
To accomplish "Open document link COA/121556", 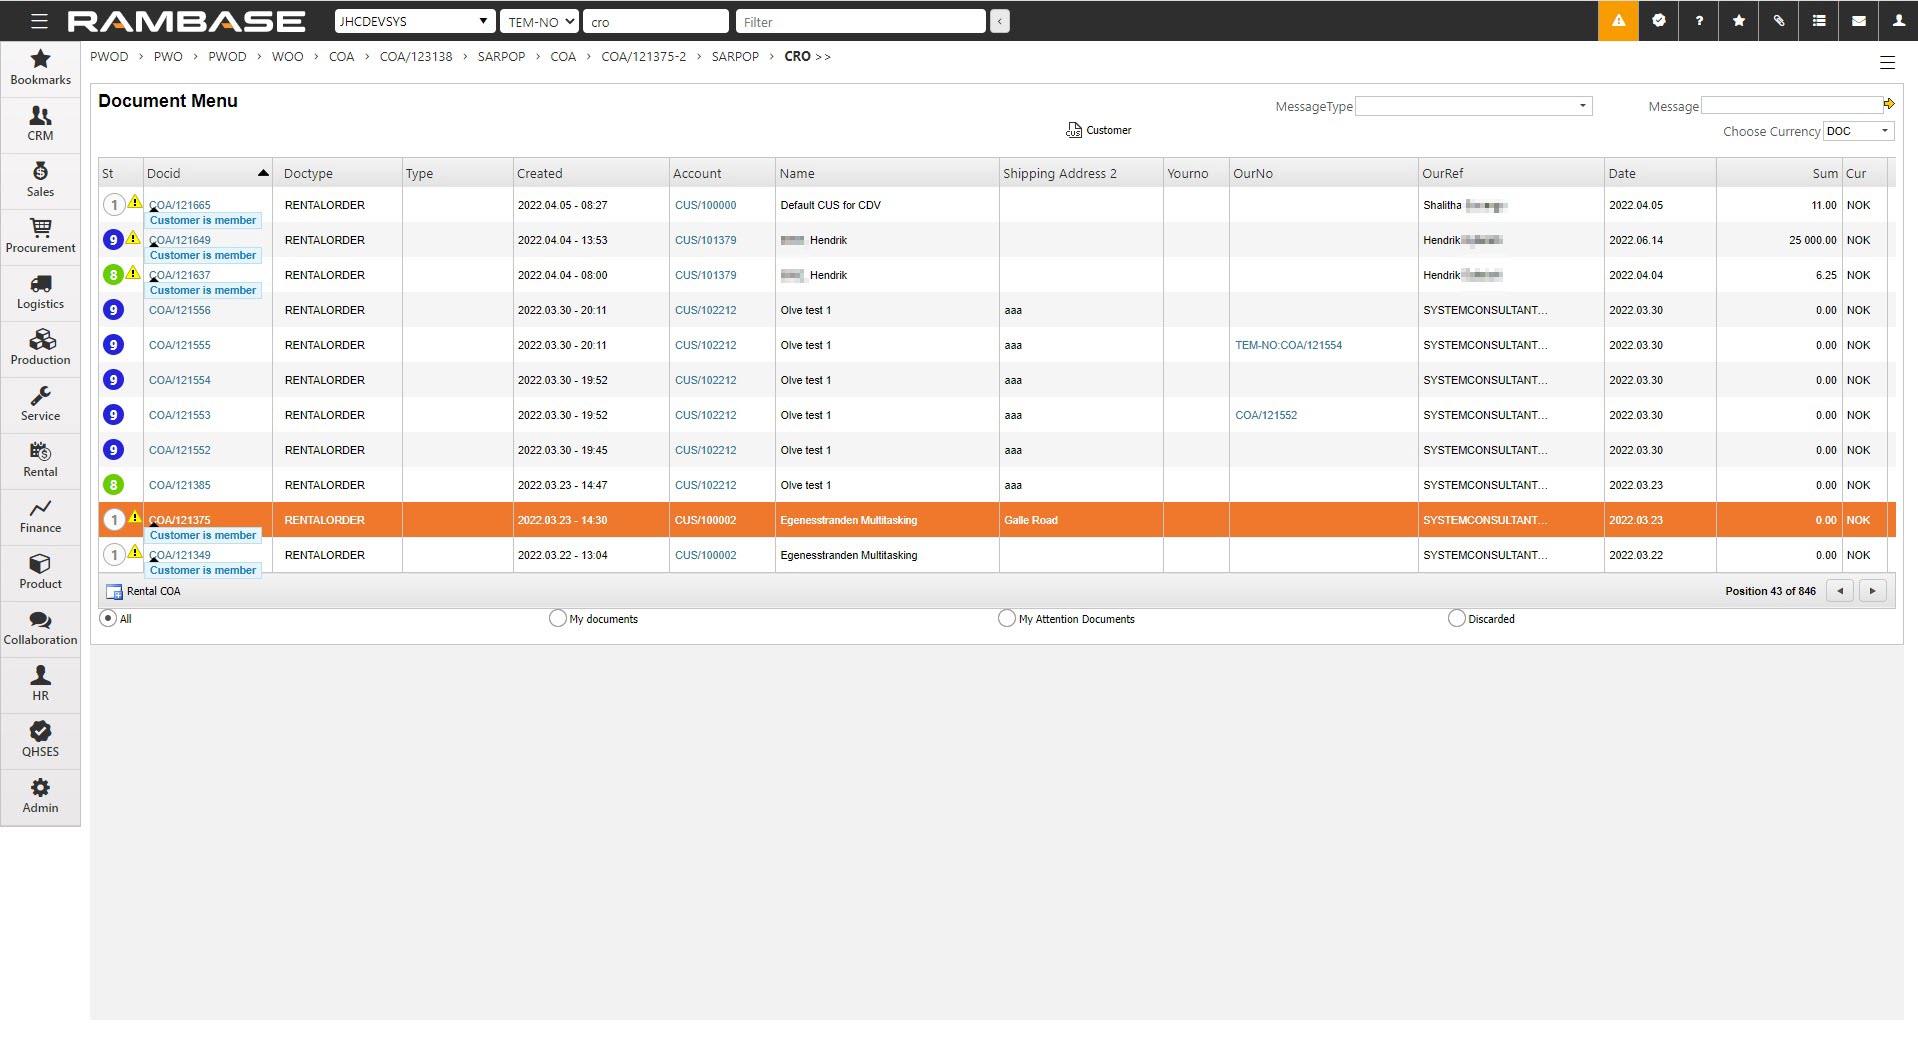I will pos(180,310).
